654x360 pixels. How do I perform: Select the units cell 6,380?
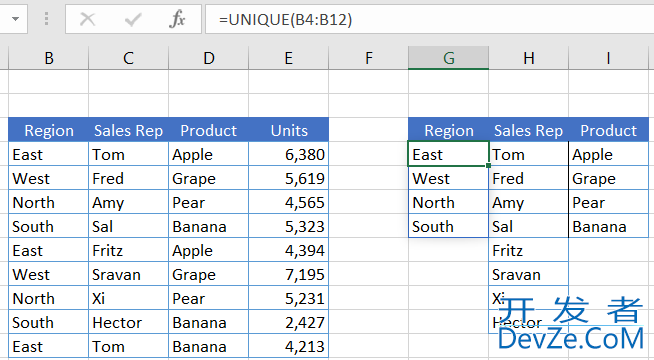(x=289, y=154)
